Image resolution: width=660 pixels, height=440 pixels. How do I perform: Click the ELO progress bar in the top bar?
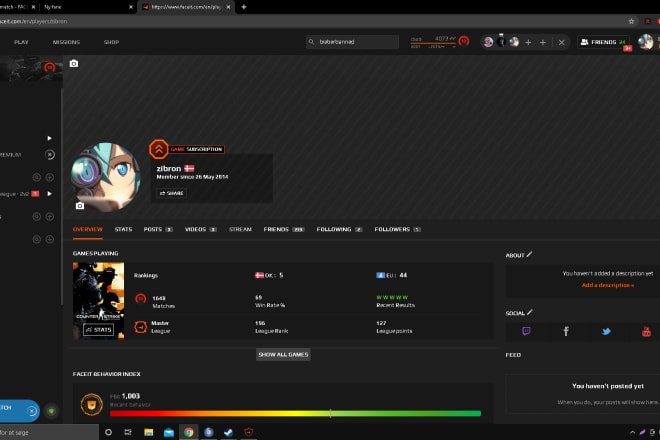tap(433, 43)
